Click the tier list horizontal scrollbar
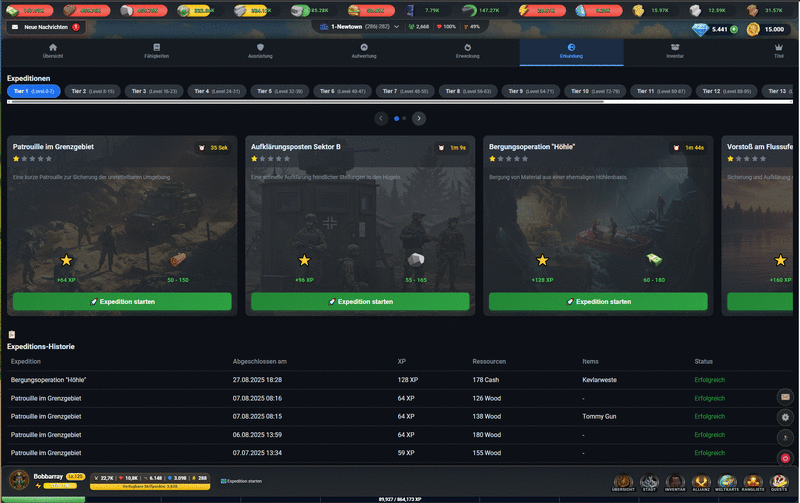Viewport: 800px width, 503px height. [399, 102]
